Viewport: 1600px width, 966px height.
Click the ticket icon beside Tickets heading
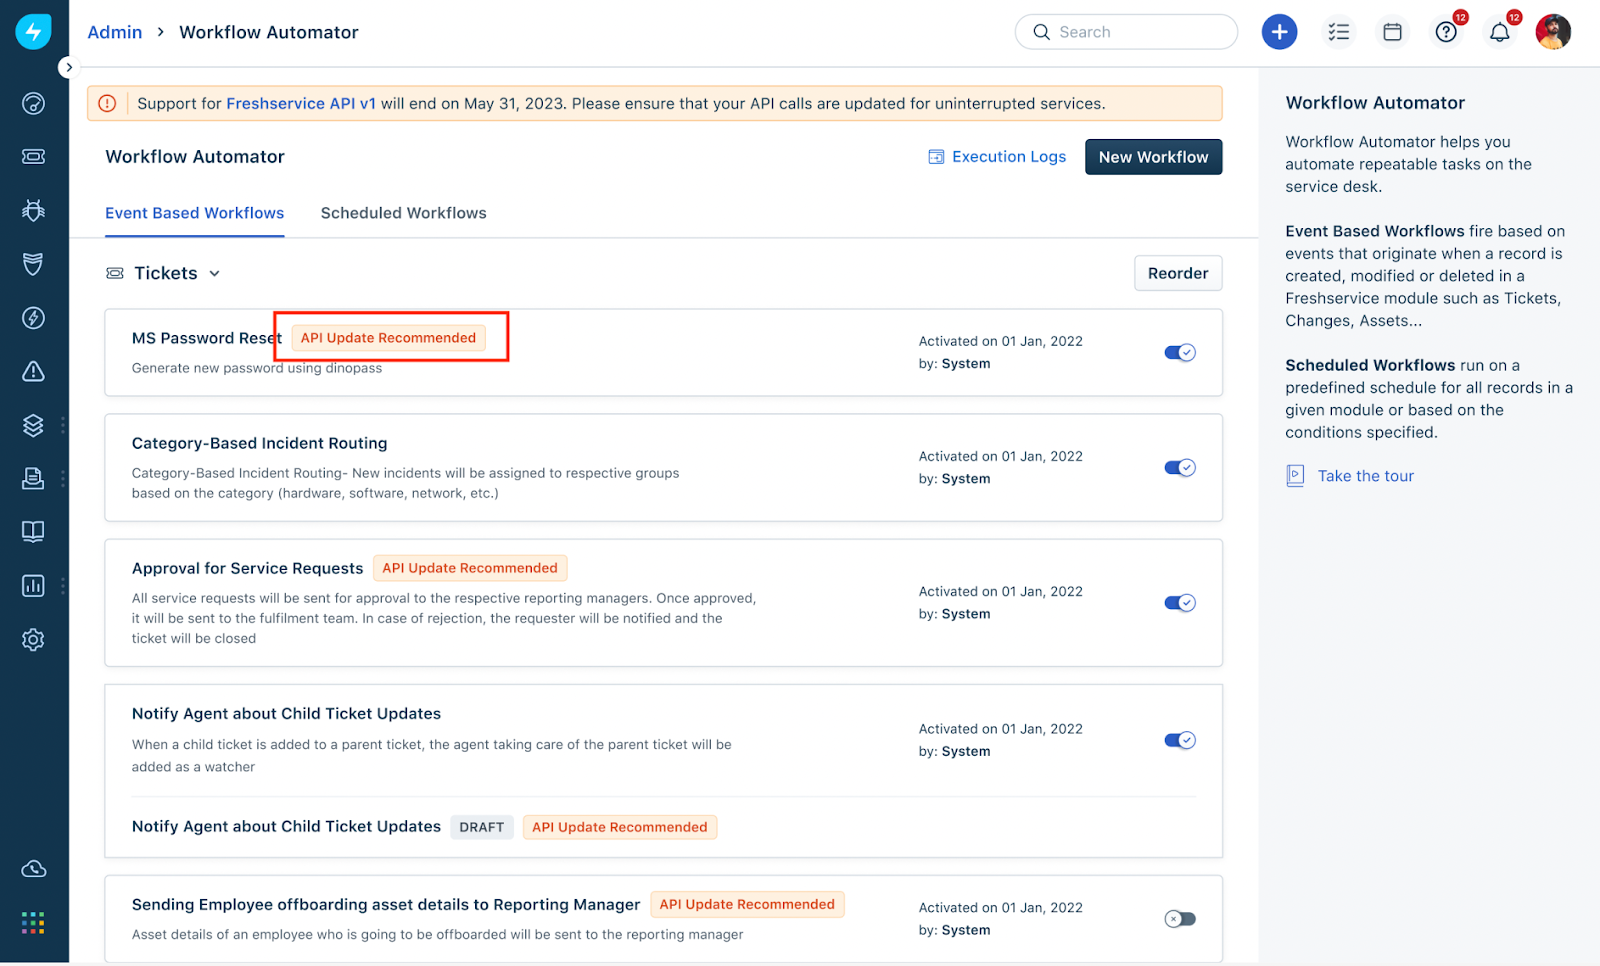pyautogui.click(x=115, y=273)
